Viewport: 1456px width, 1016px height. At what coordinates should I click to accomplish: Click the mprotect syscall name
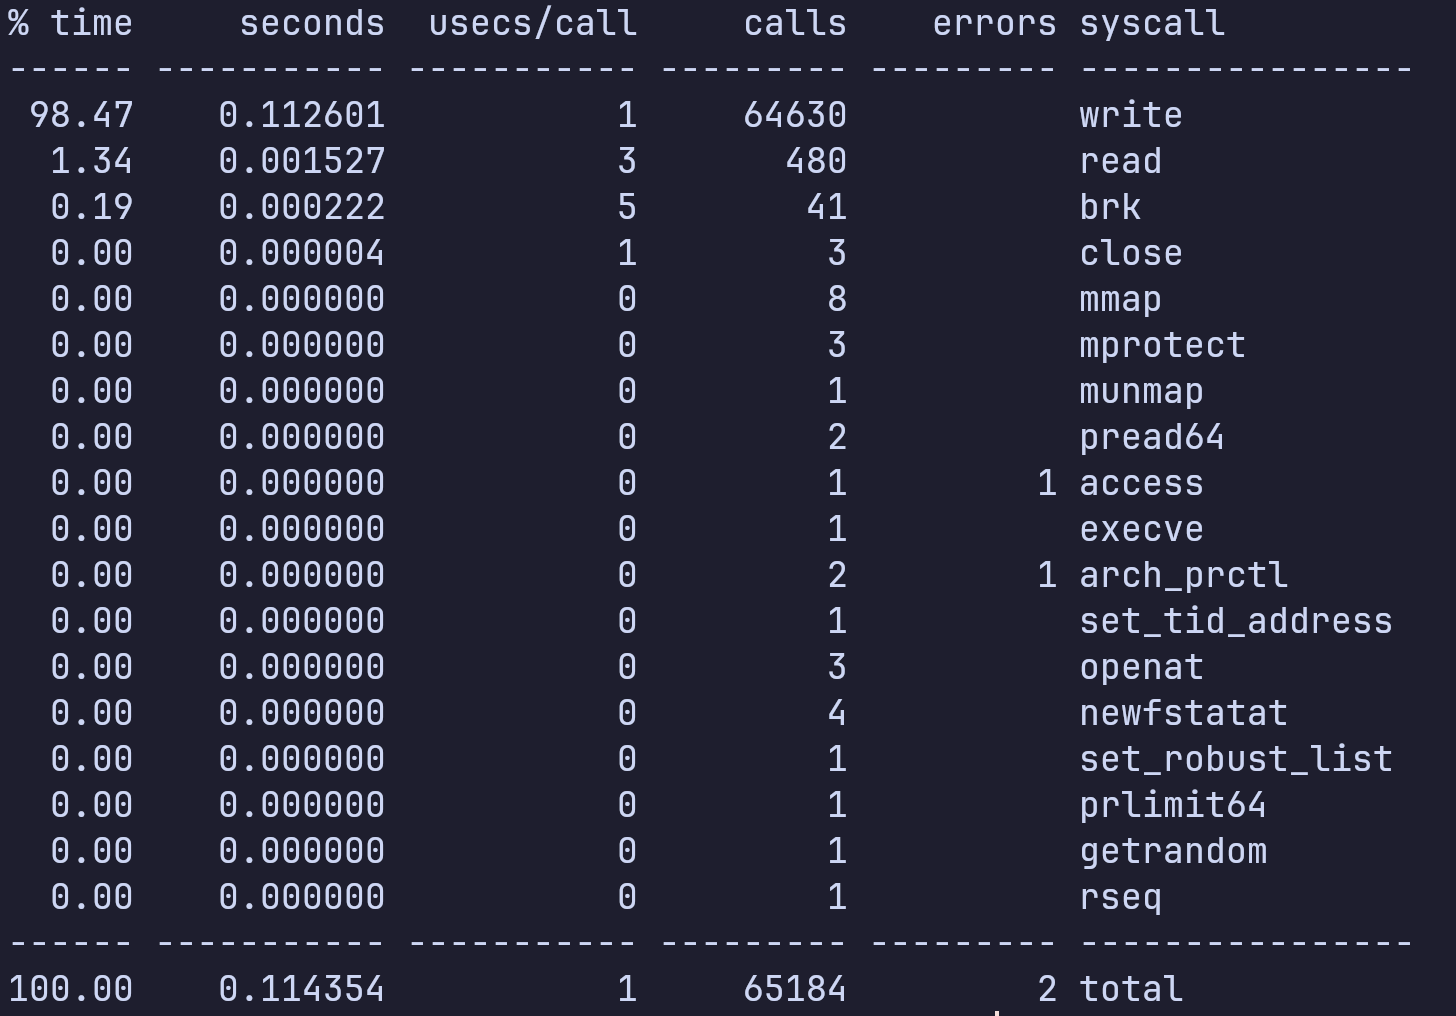click(x=1163, y=345)
